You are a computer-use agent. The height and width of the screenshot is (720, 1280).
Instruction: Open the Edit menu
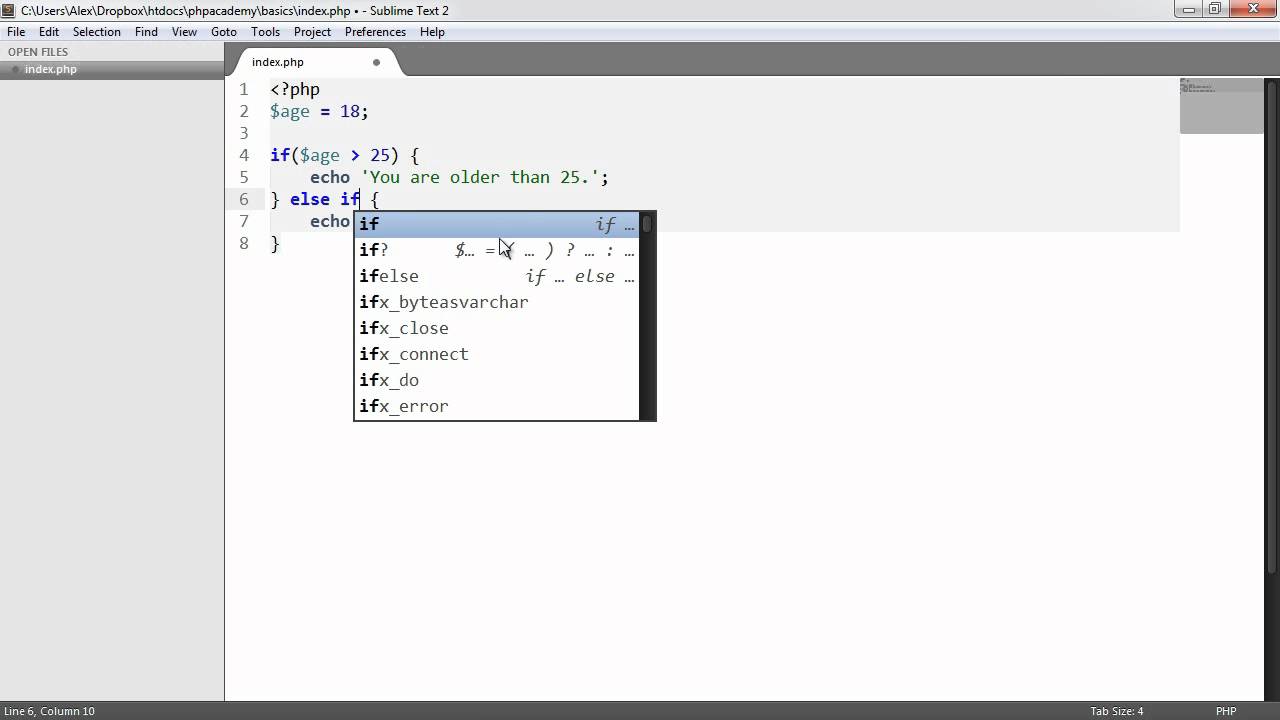(x=49, y=32)
